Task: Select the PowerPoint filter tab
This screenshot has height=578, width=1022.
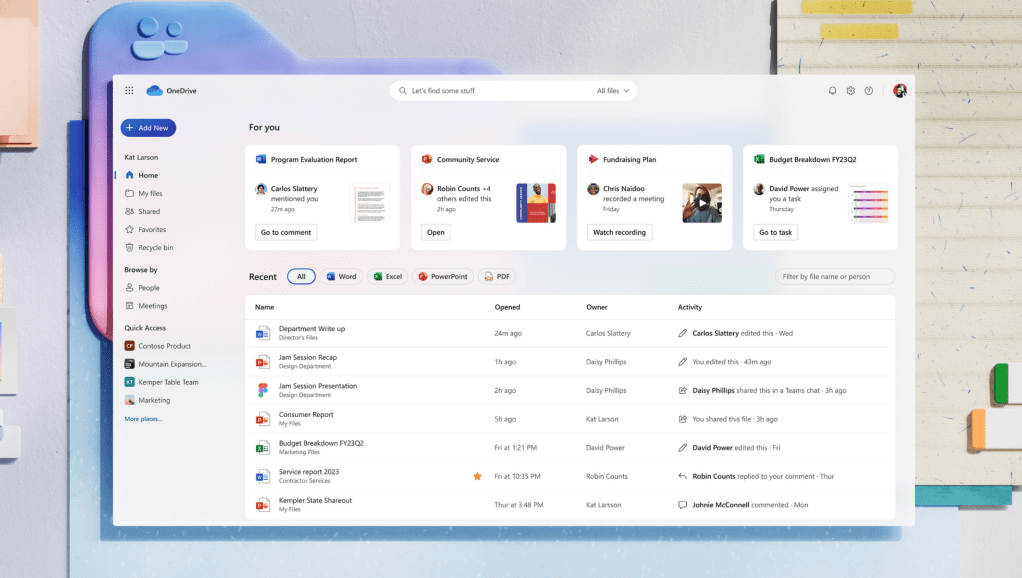Action: pyautogui.click(x=442, y=277)
